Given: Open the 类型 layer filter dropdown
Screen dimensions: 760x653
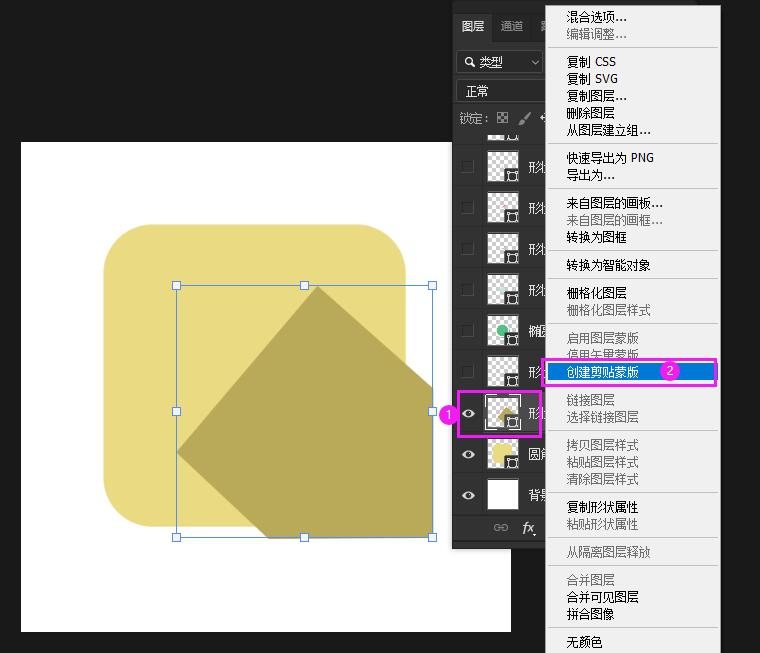Looking at the screenshot, I should pyautogui.click(x=500, y=62).
